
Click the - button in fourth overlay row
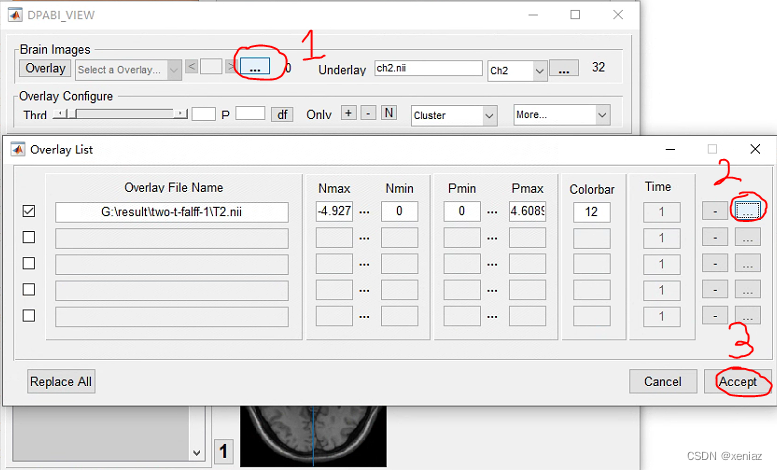click(x=715, y=289)
